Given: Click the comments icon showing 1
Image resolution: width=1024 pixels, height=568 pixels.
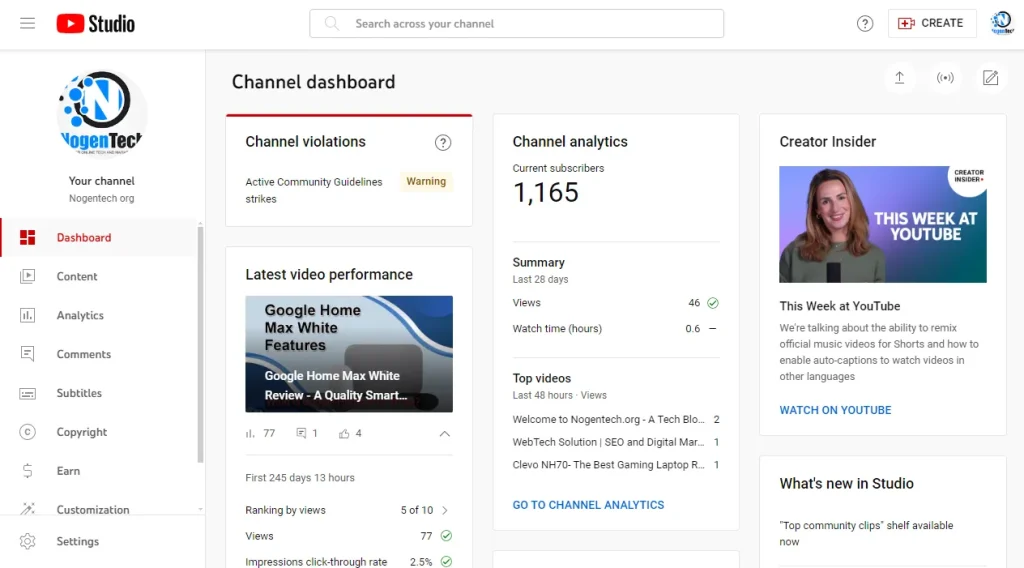Looking at the screenshot, I should coord(301,434).
